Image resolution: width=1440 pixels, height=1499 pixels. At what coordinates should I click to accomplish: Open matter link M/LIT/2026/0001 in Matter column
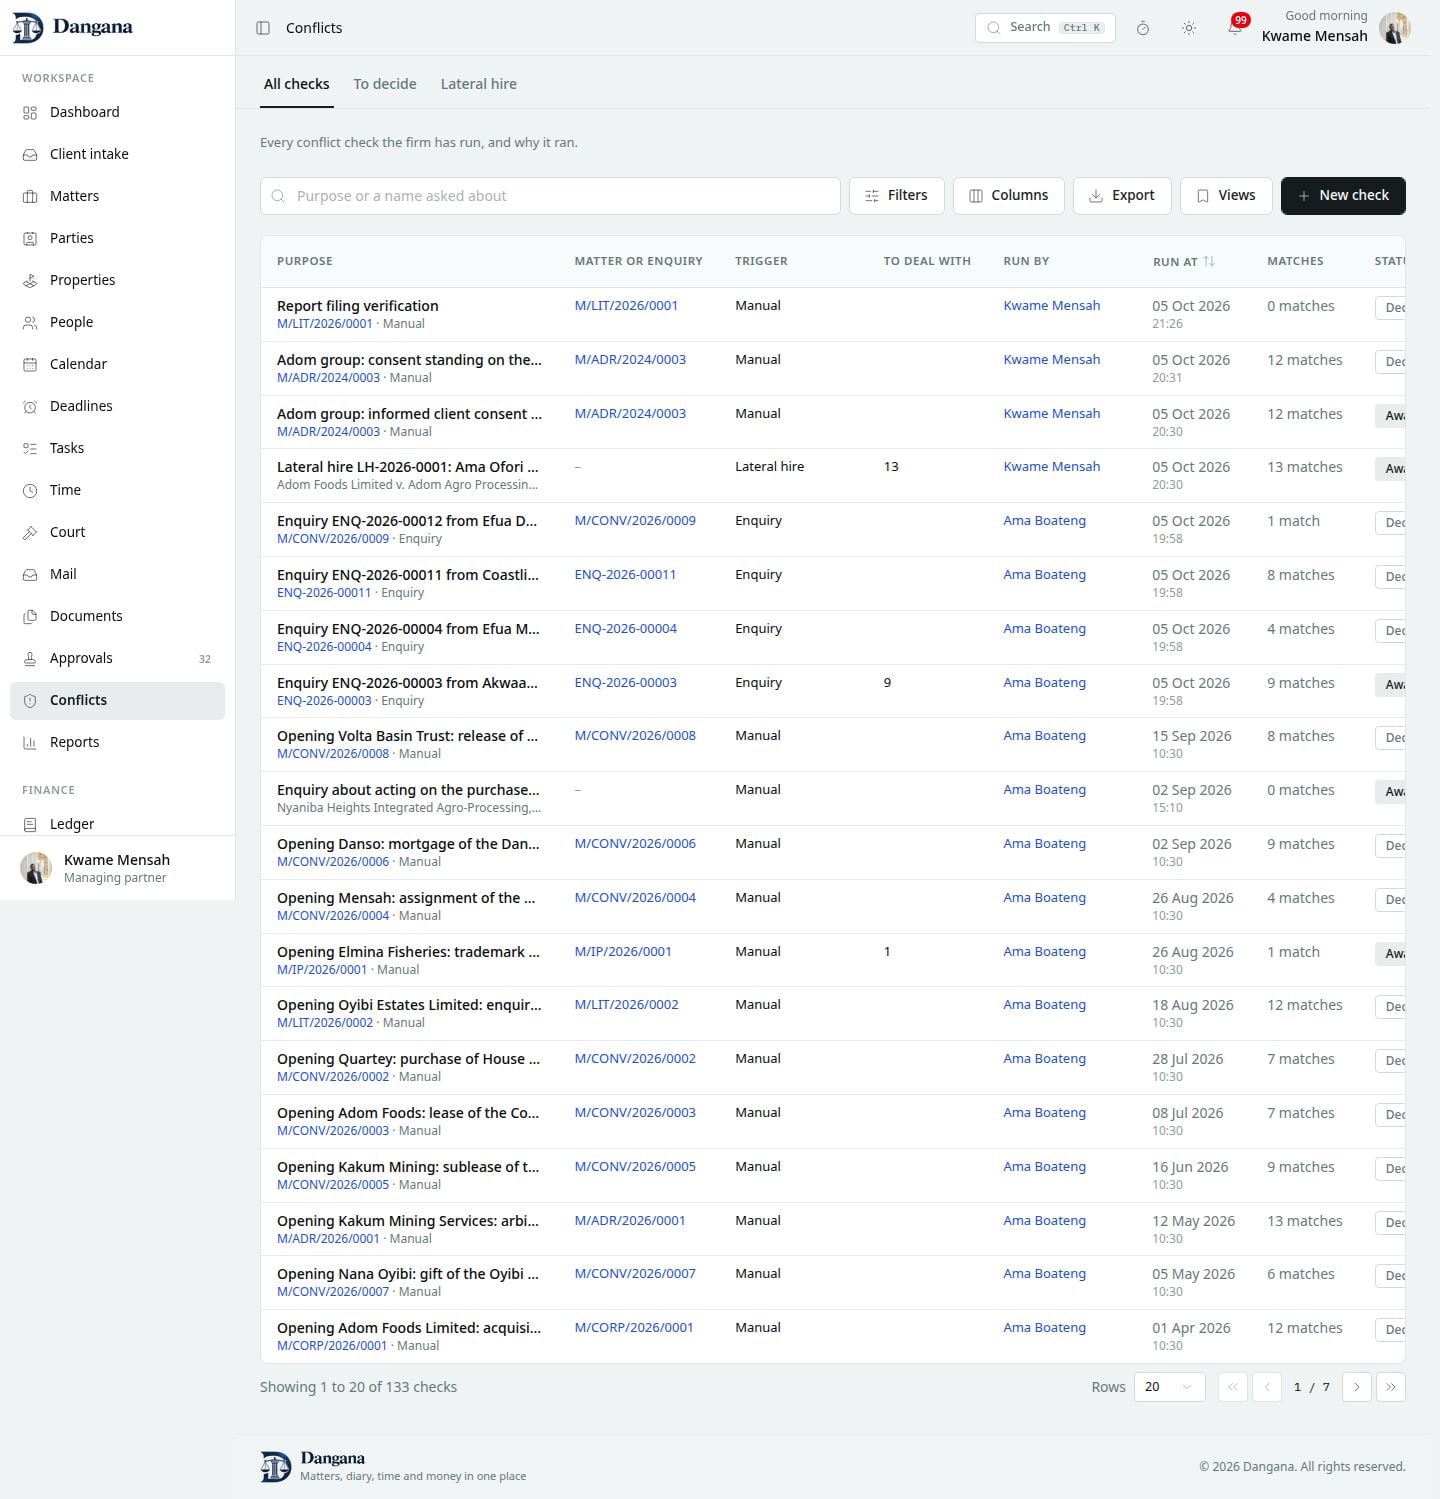(626, 306)
